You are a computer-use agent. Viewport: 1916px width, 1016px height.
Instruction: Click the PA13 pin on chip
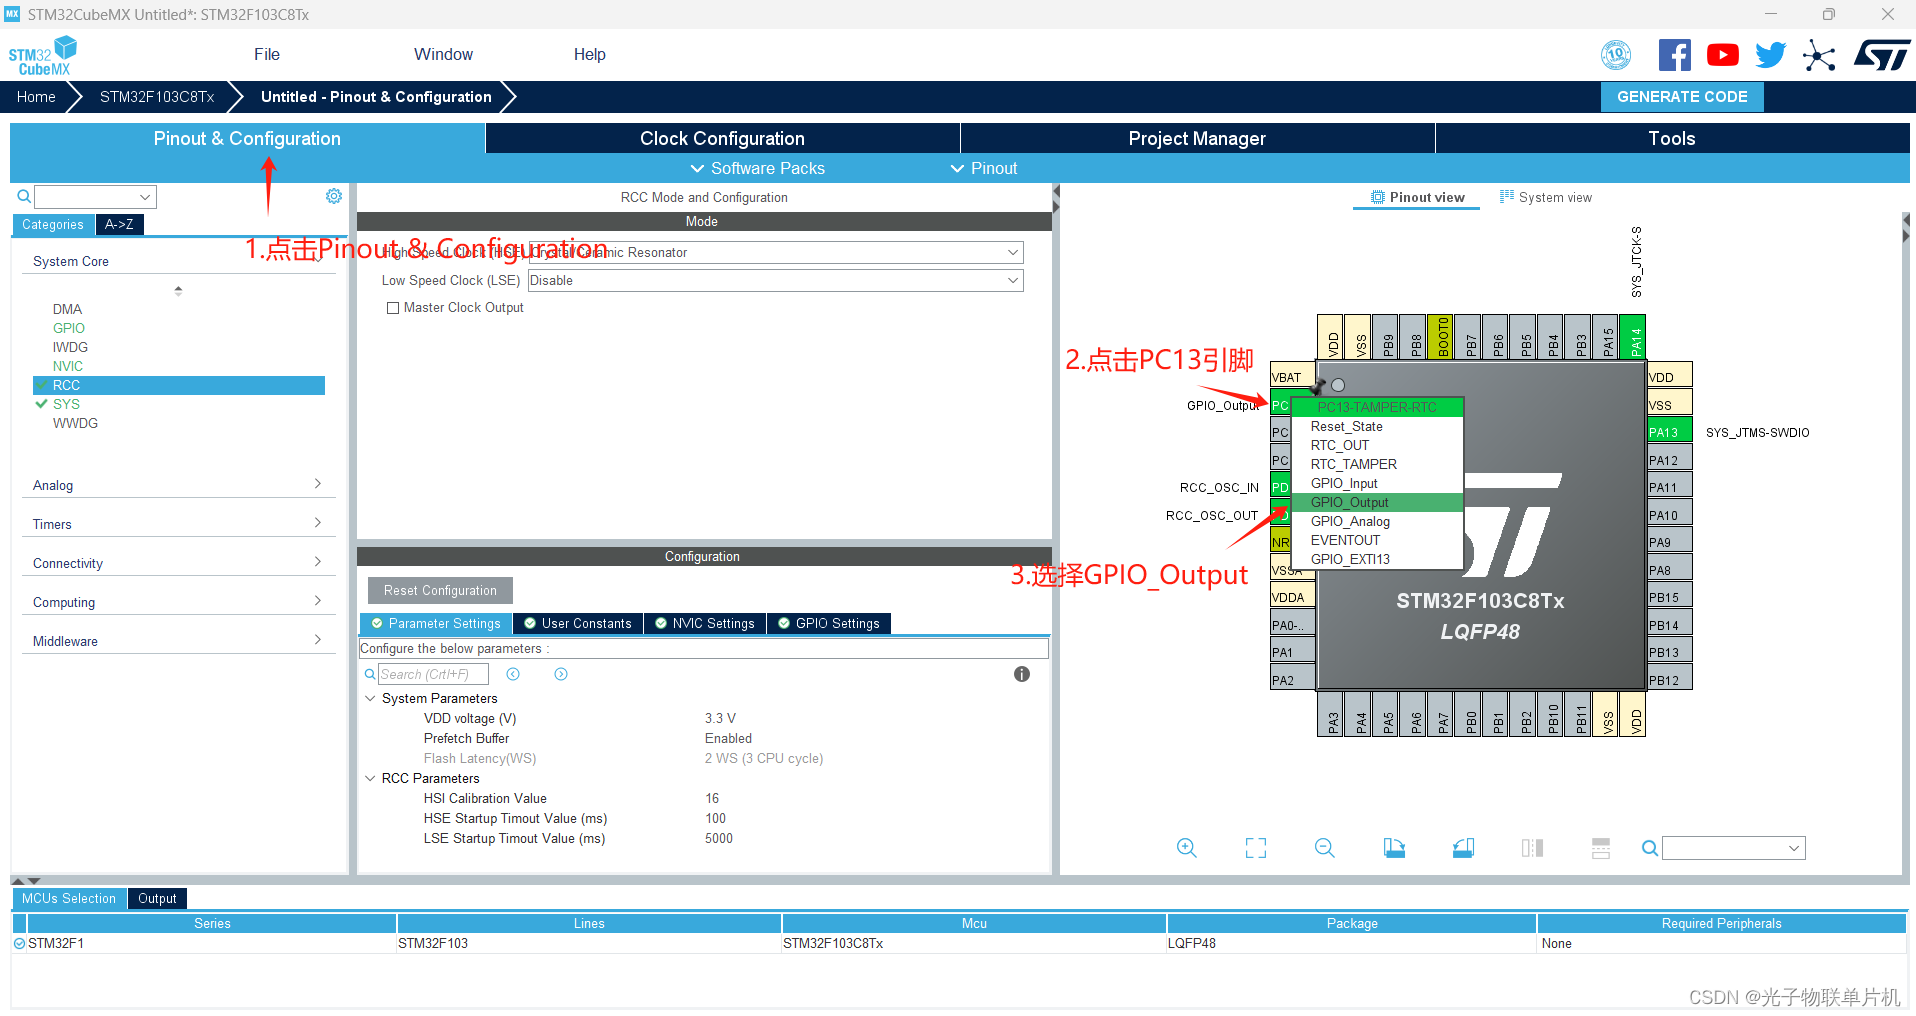coord(1669,432)
